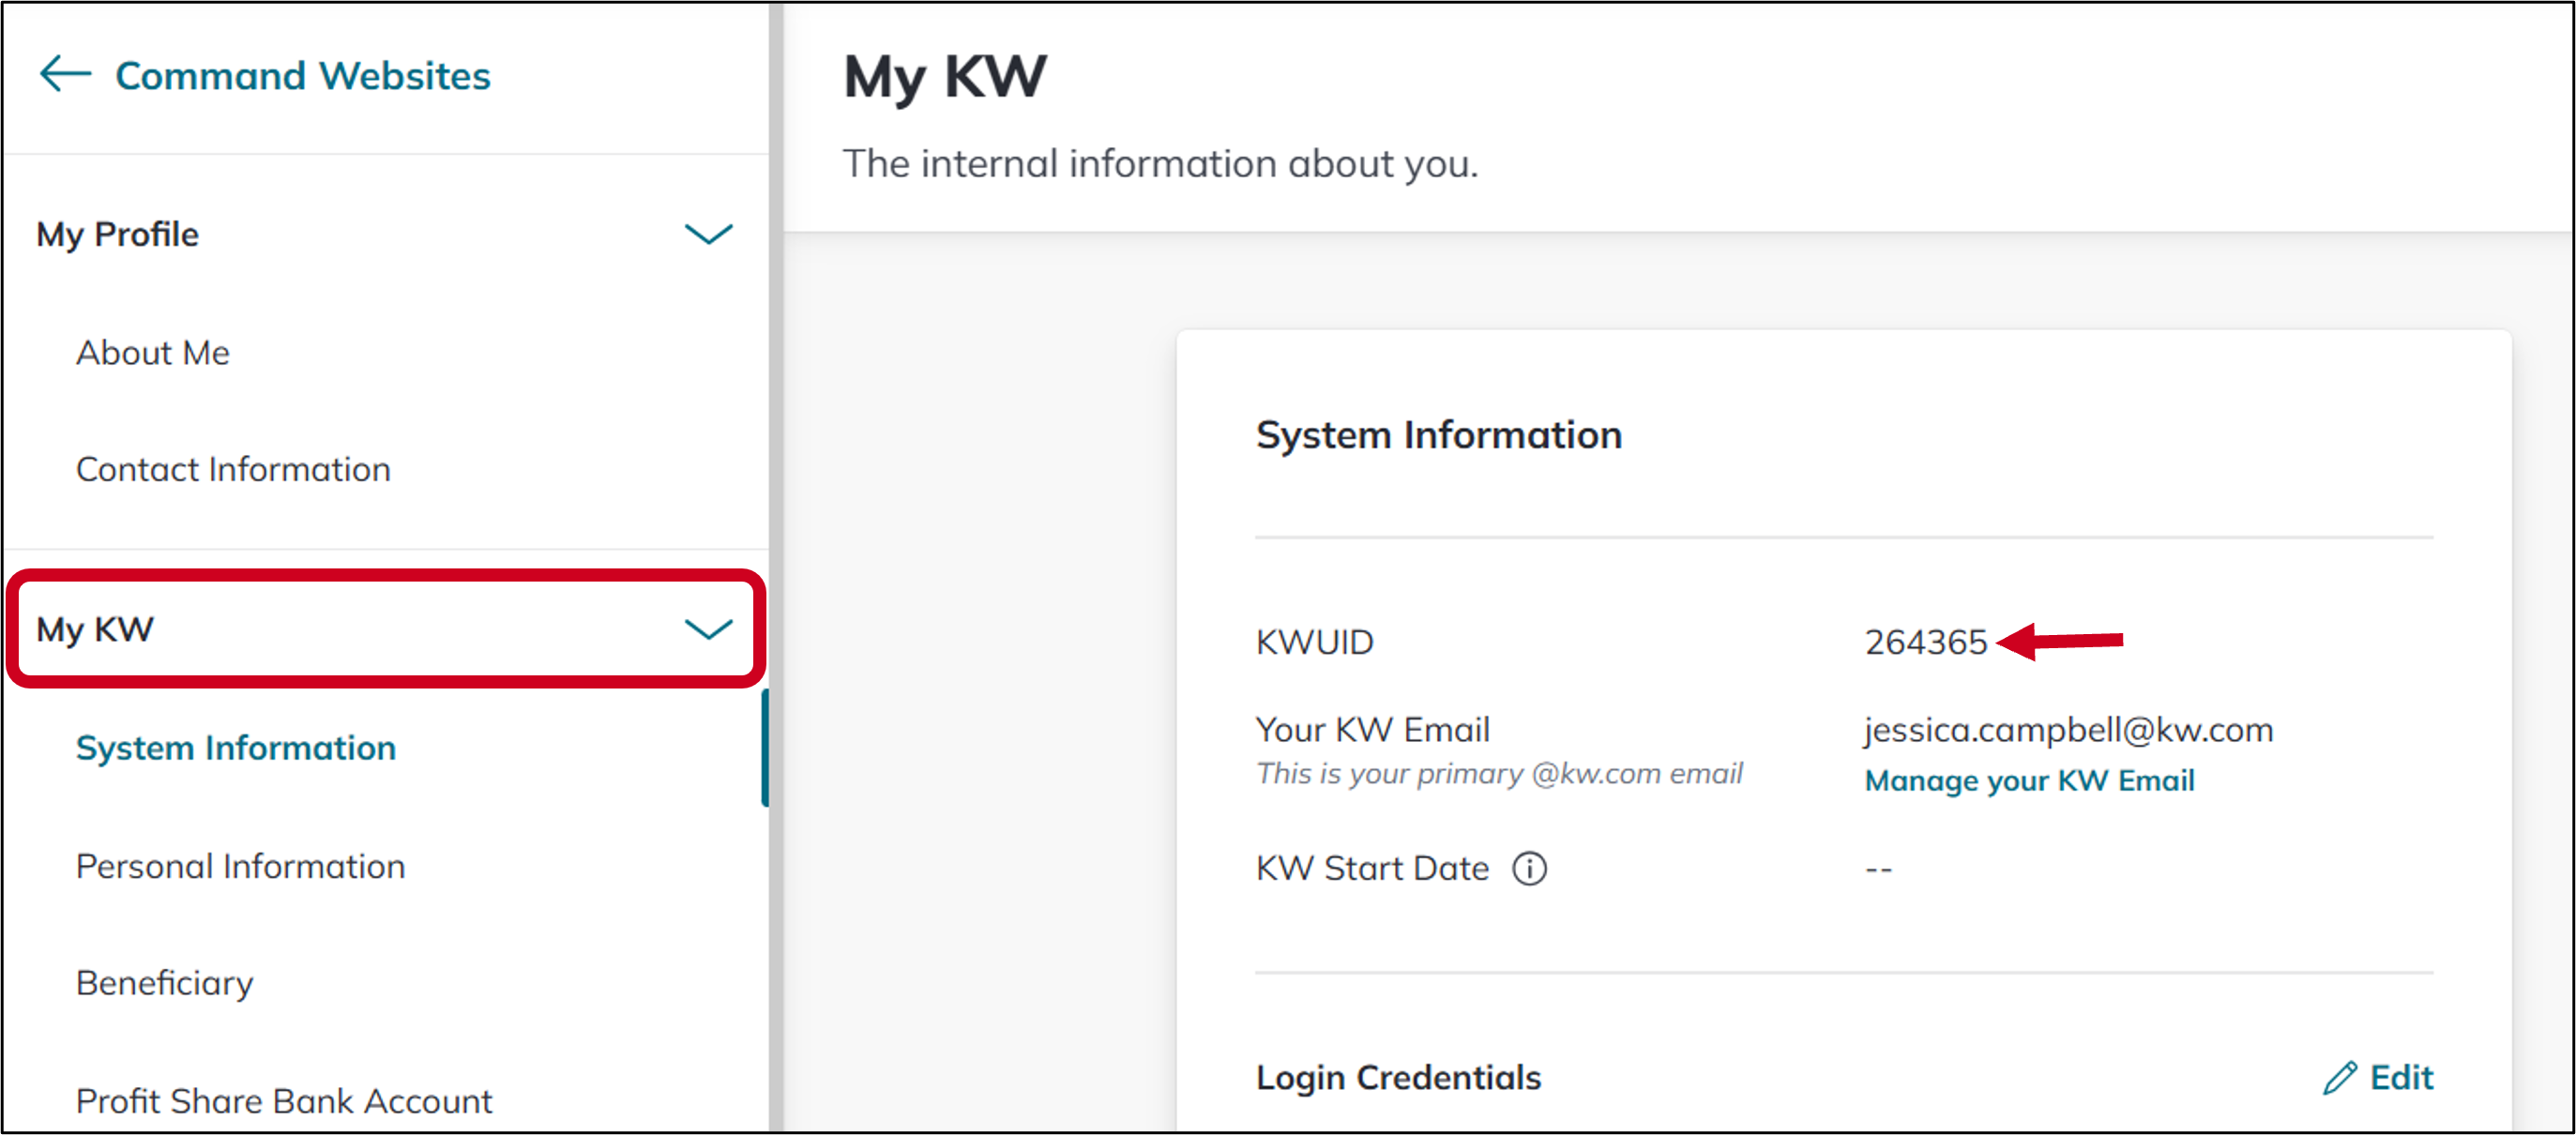
Task: Click the KWUID number 264365
Action: (1925, 642)
